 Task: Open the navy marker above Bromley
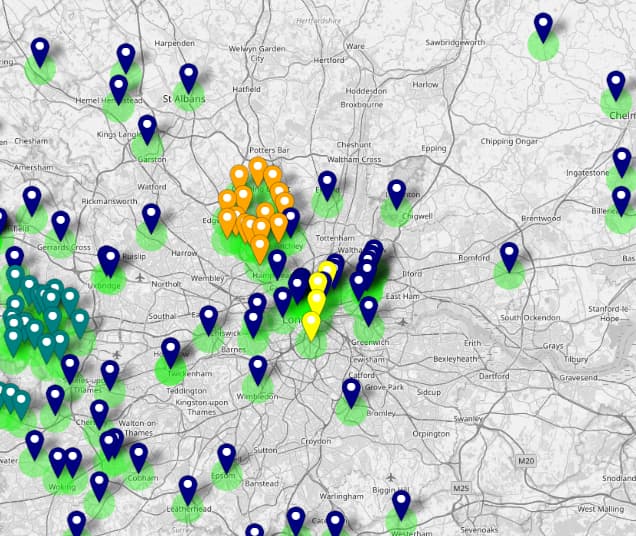(x=351, y=392)
